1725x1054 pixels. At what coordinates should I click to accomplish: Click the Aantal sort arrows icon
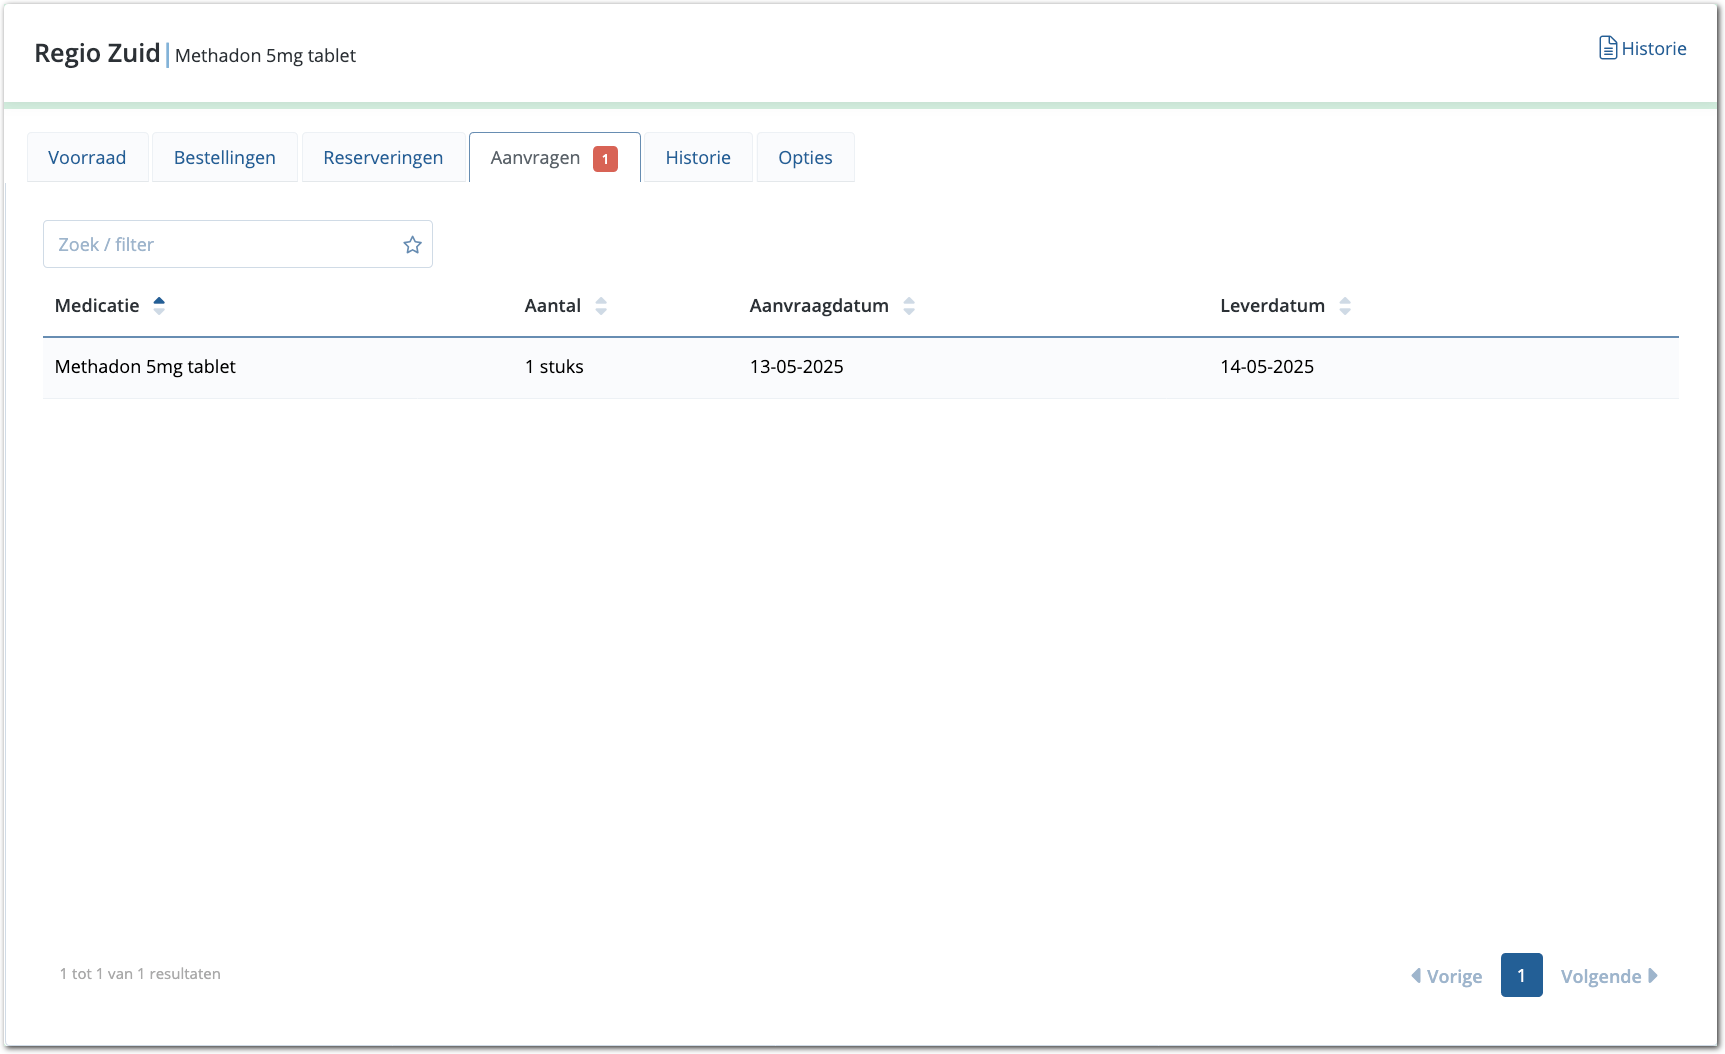601,306
